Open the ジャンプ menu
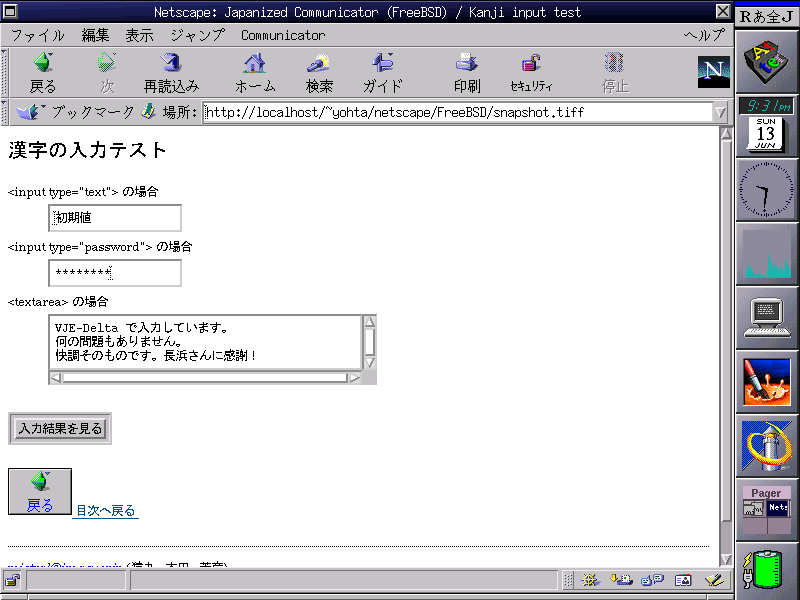The width and height of the screenshot is (800, 600). [197, 35]
